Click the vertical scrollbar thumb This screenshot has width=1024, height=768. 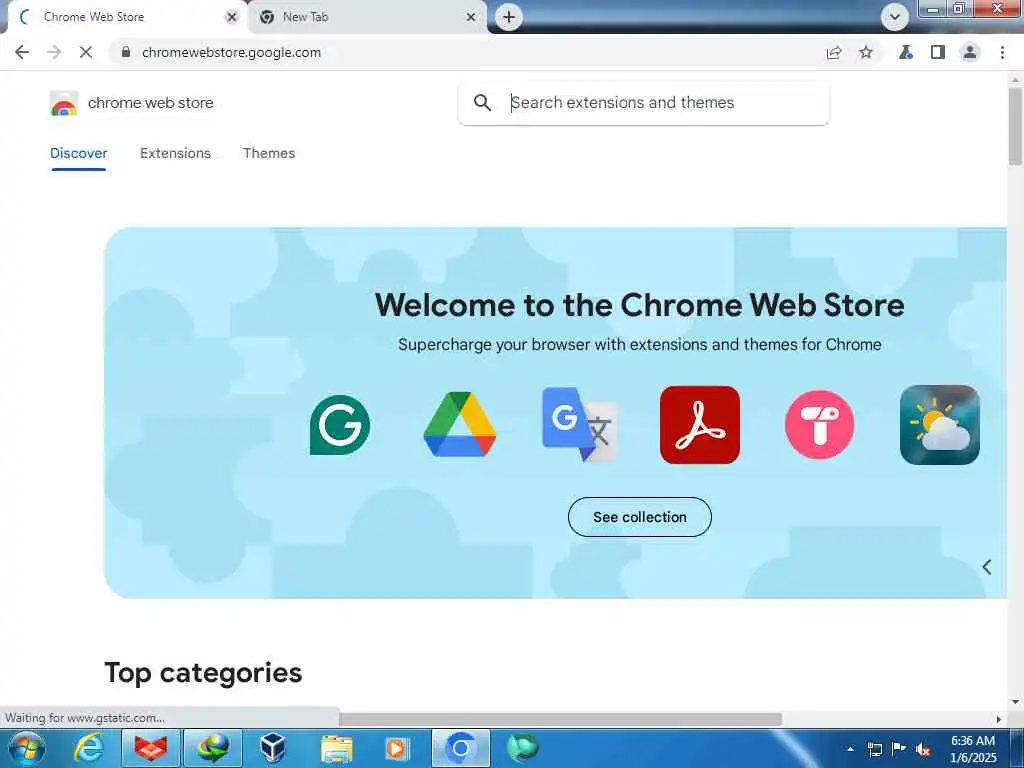1015,125
